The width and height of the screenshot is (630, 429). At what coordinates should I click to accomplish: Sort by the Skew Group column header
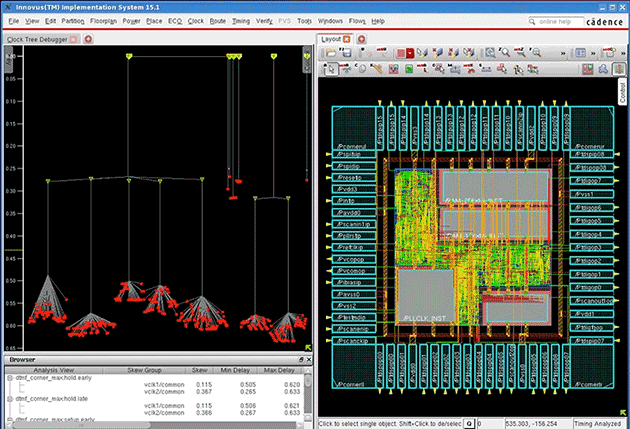(x=144, y=370)
